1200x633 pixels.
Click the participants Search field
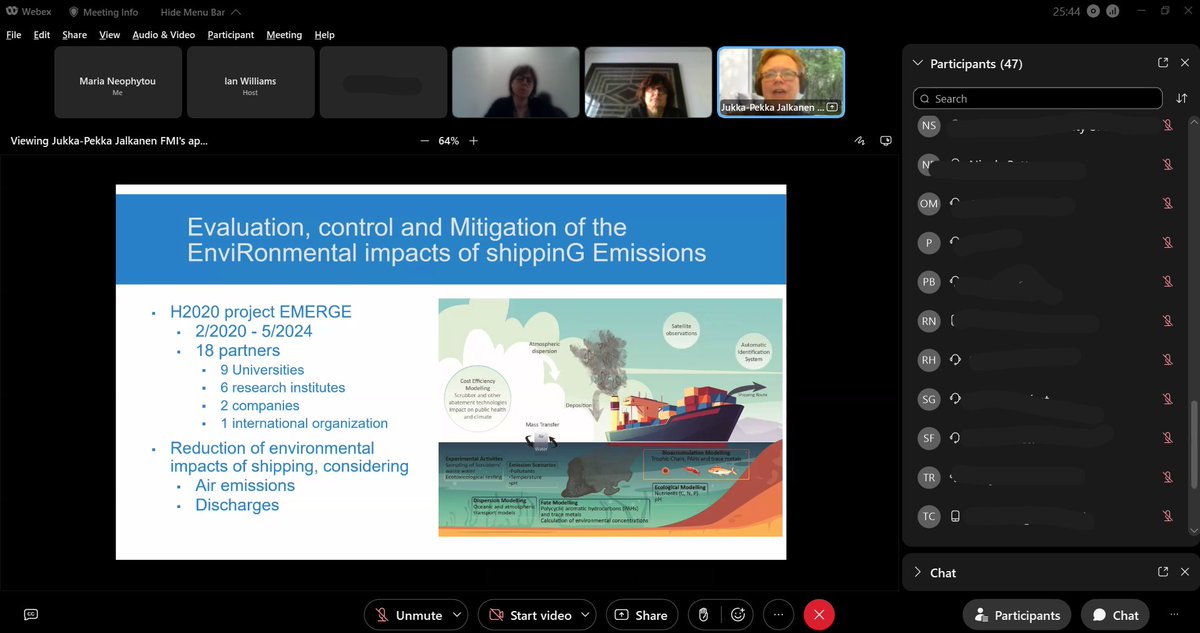[x=1037, y=98]
